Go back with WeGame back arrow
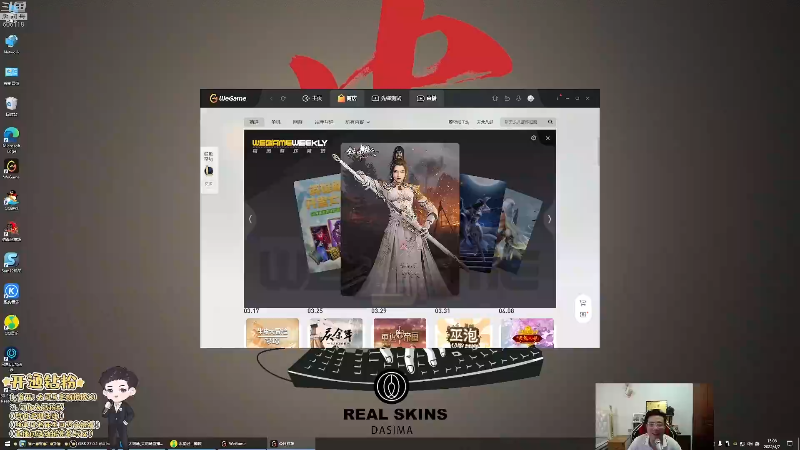 point(271,98)
